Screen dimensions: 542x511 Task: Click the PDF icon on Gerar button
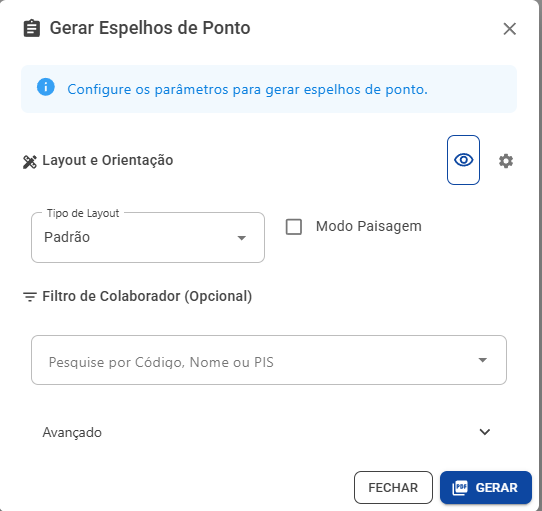pyautogui.click(x=460, y=488)
